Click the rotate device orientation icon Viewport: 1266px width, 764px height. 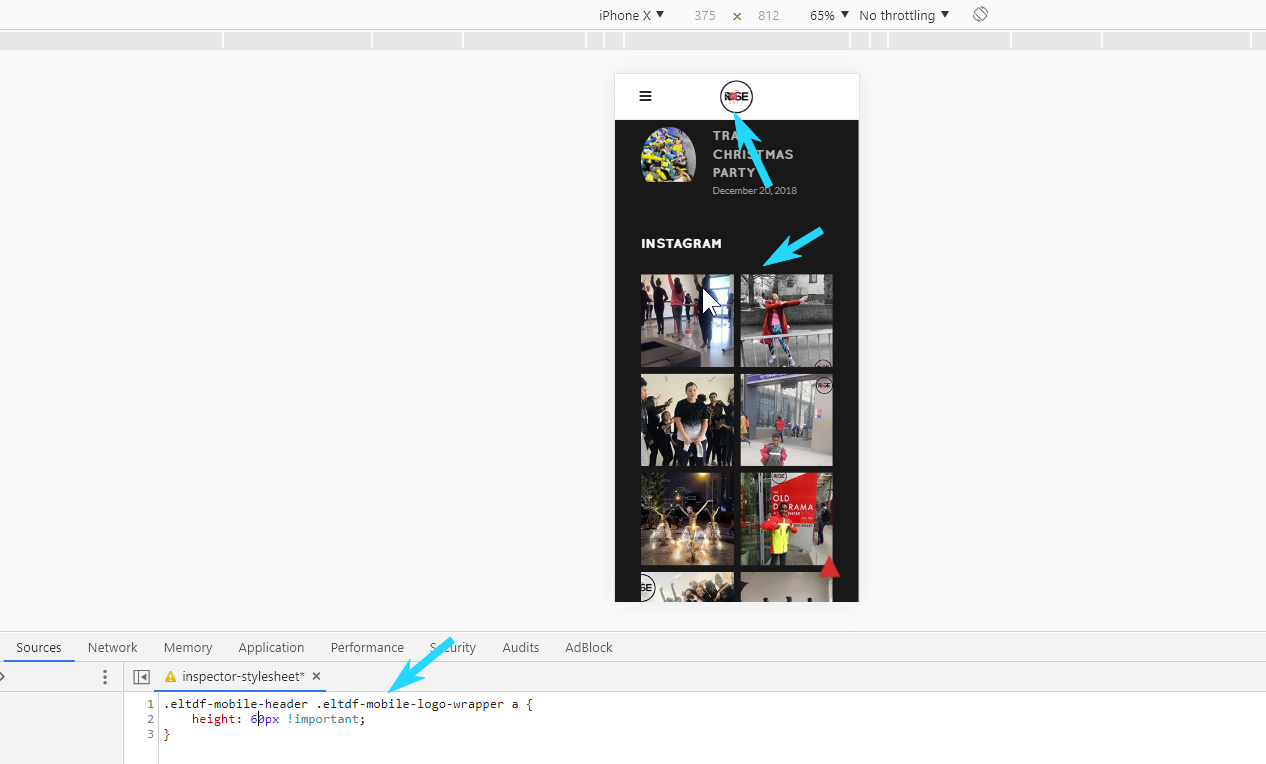pyautogui.click(x=980, y=14)
